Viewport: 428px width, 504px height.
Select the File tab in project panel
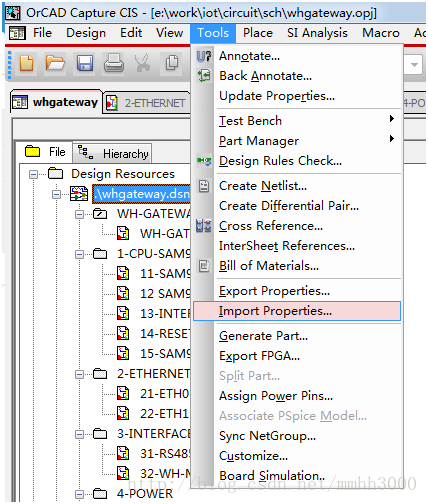tap(45, 152)
